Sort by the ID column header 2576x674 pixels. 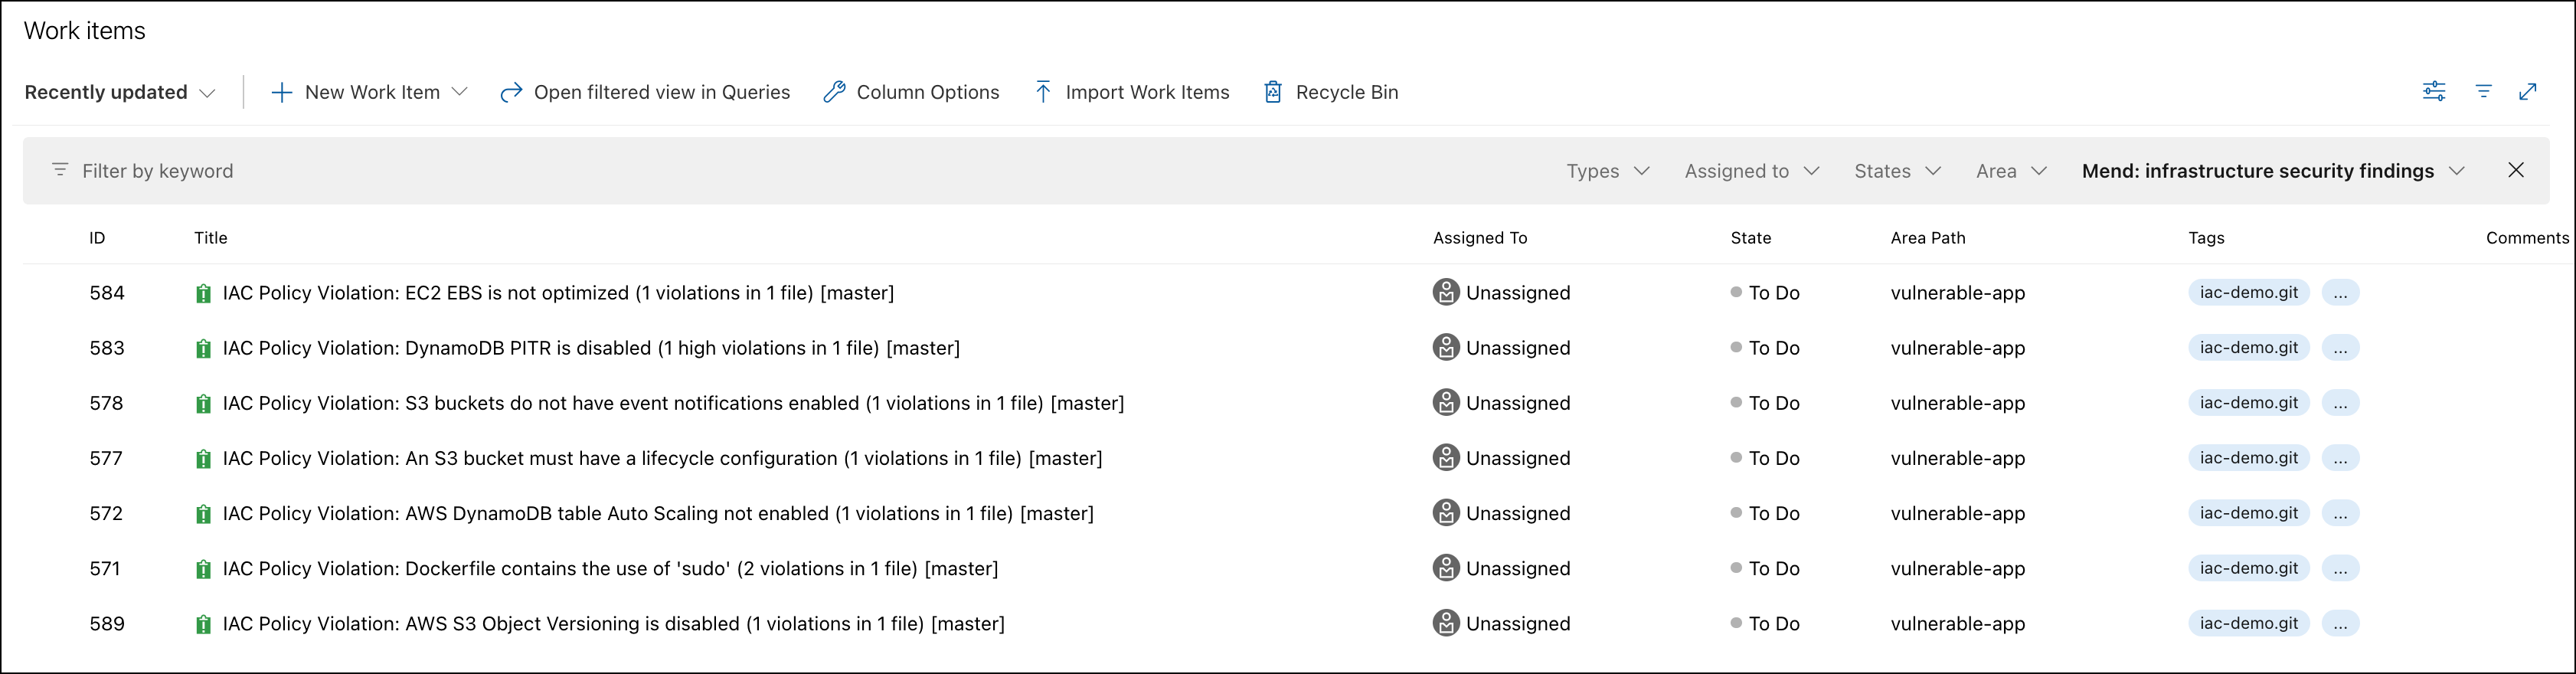click(x=97, y=238)
